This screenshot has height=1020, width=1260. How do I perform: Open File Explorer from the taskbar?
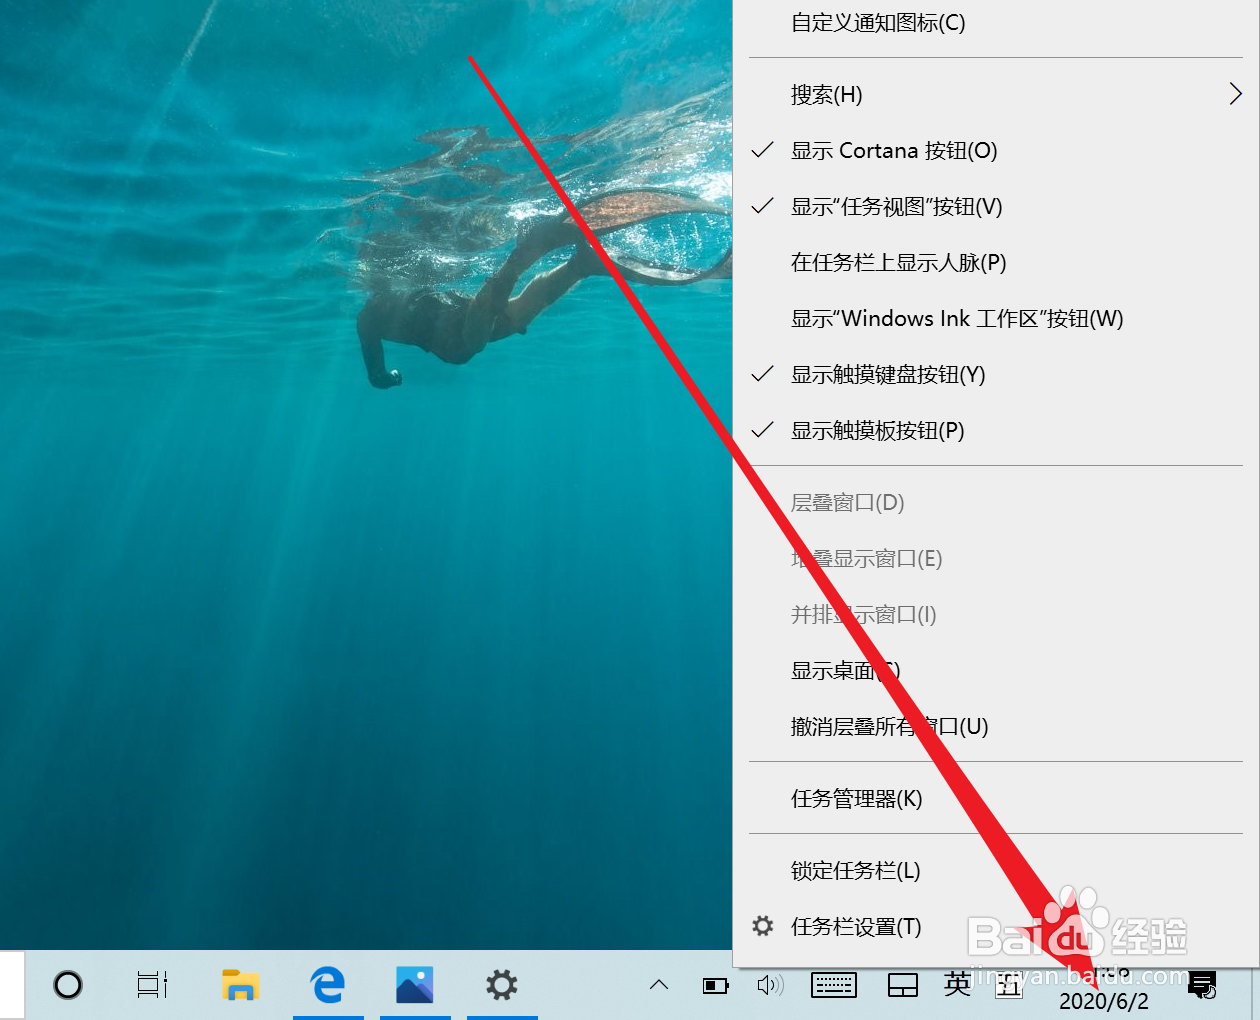point(241,985)
